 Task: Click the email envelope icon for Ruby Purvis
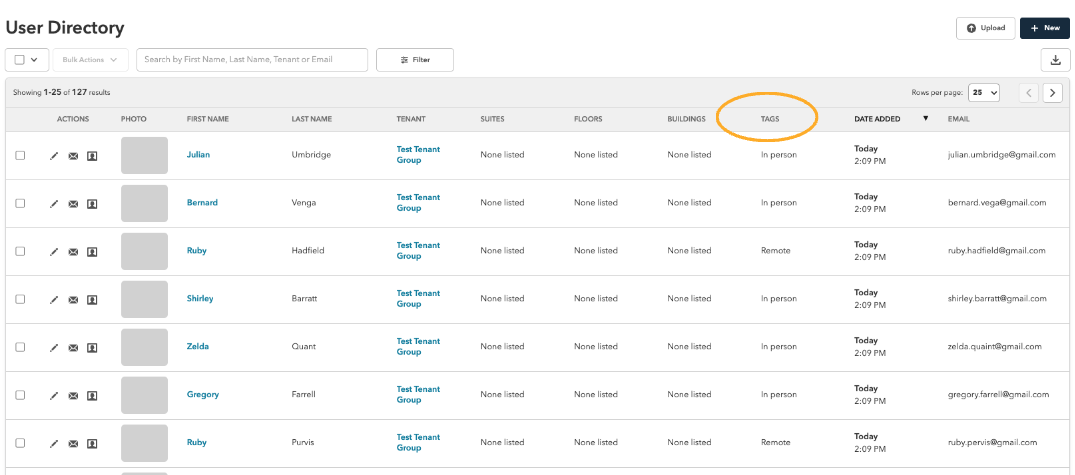click(x=73, y=443)
